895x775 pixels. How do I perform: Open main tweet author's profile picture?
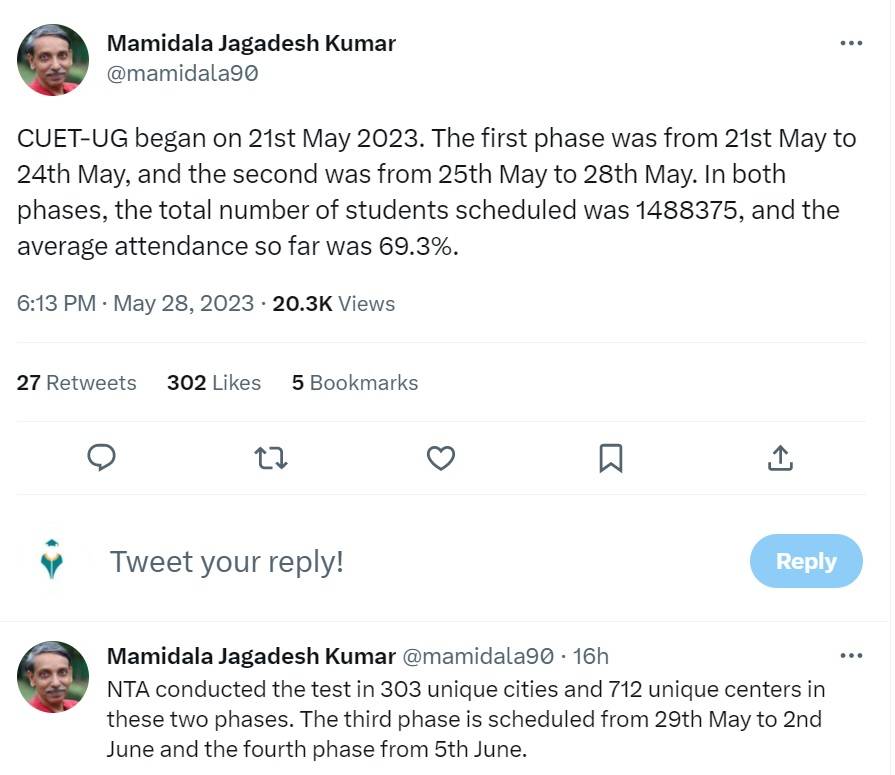click(x=53, y=60)
